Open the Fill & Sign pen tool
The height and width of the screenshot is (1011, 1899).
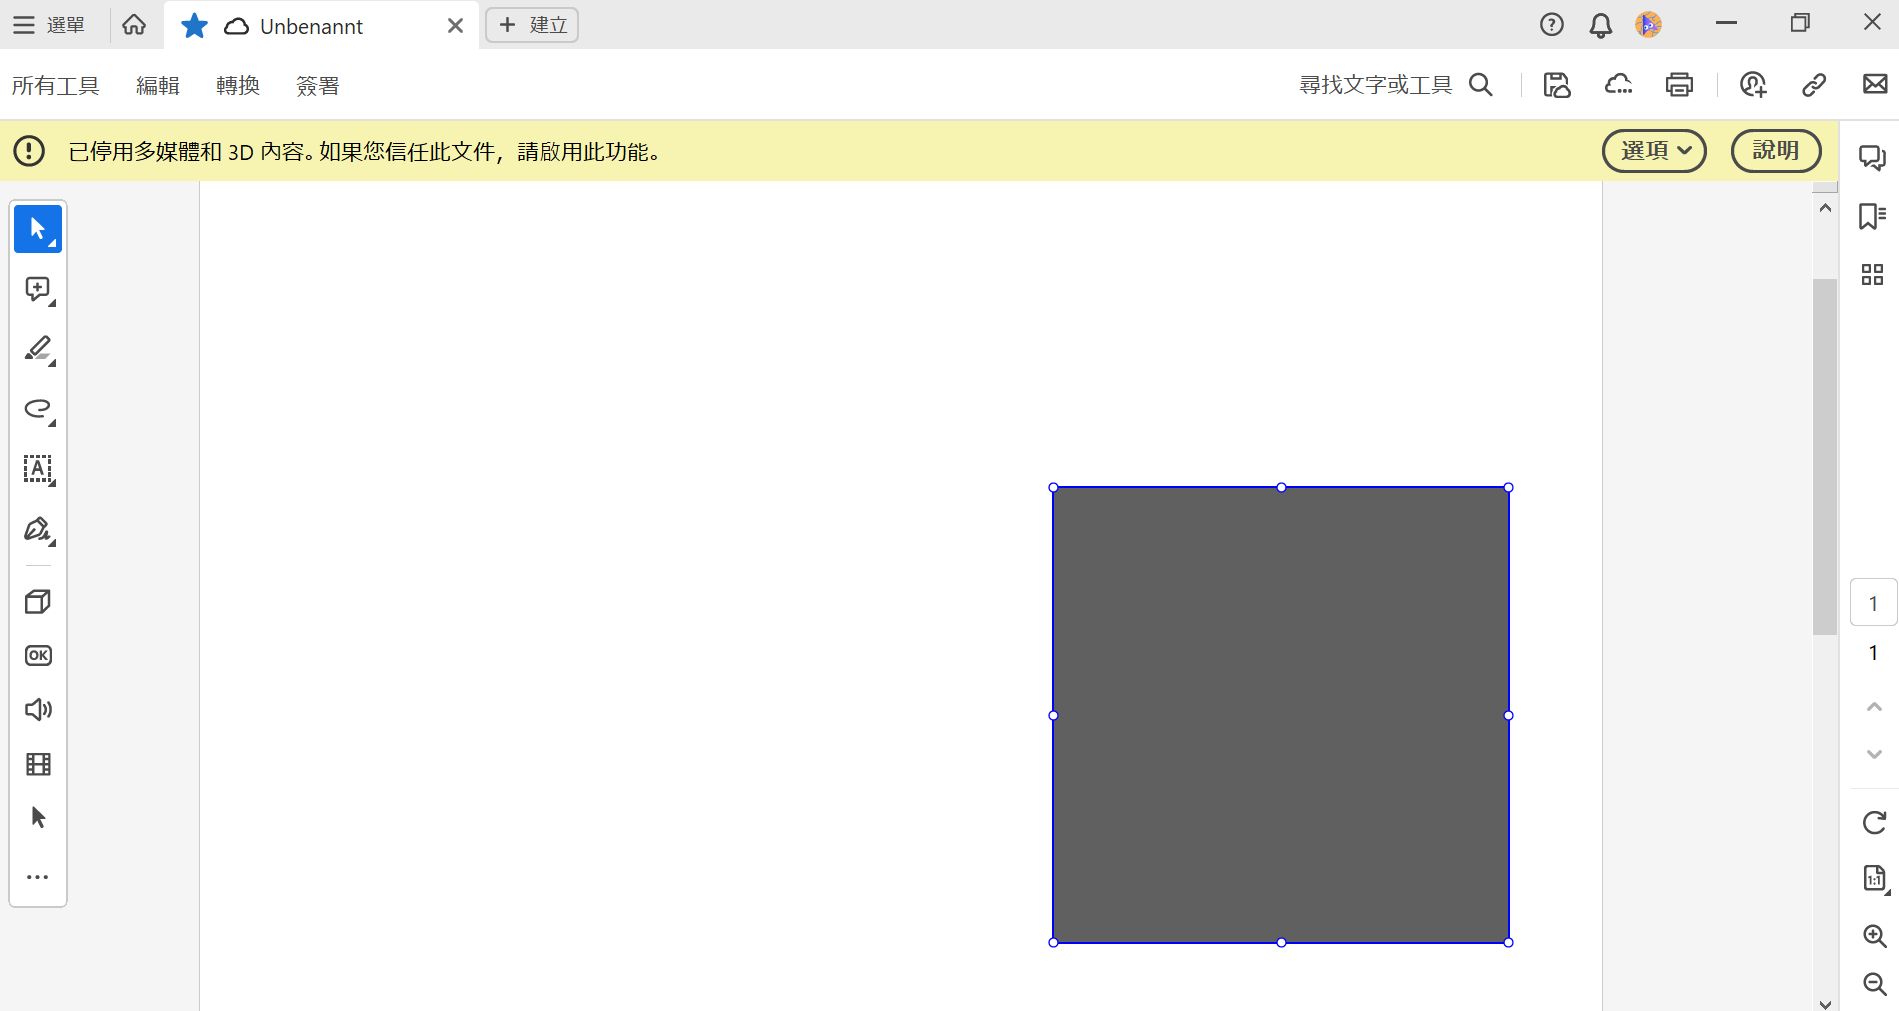[37, 530]
